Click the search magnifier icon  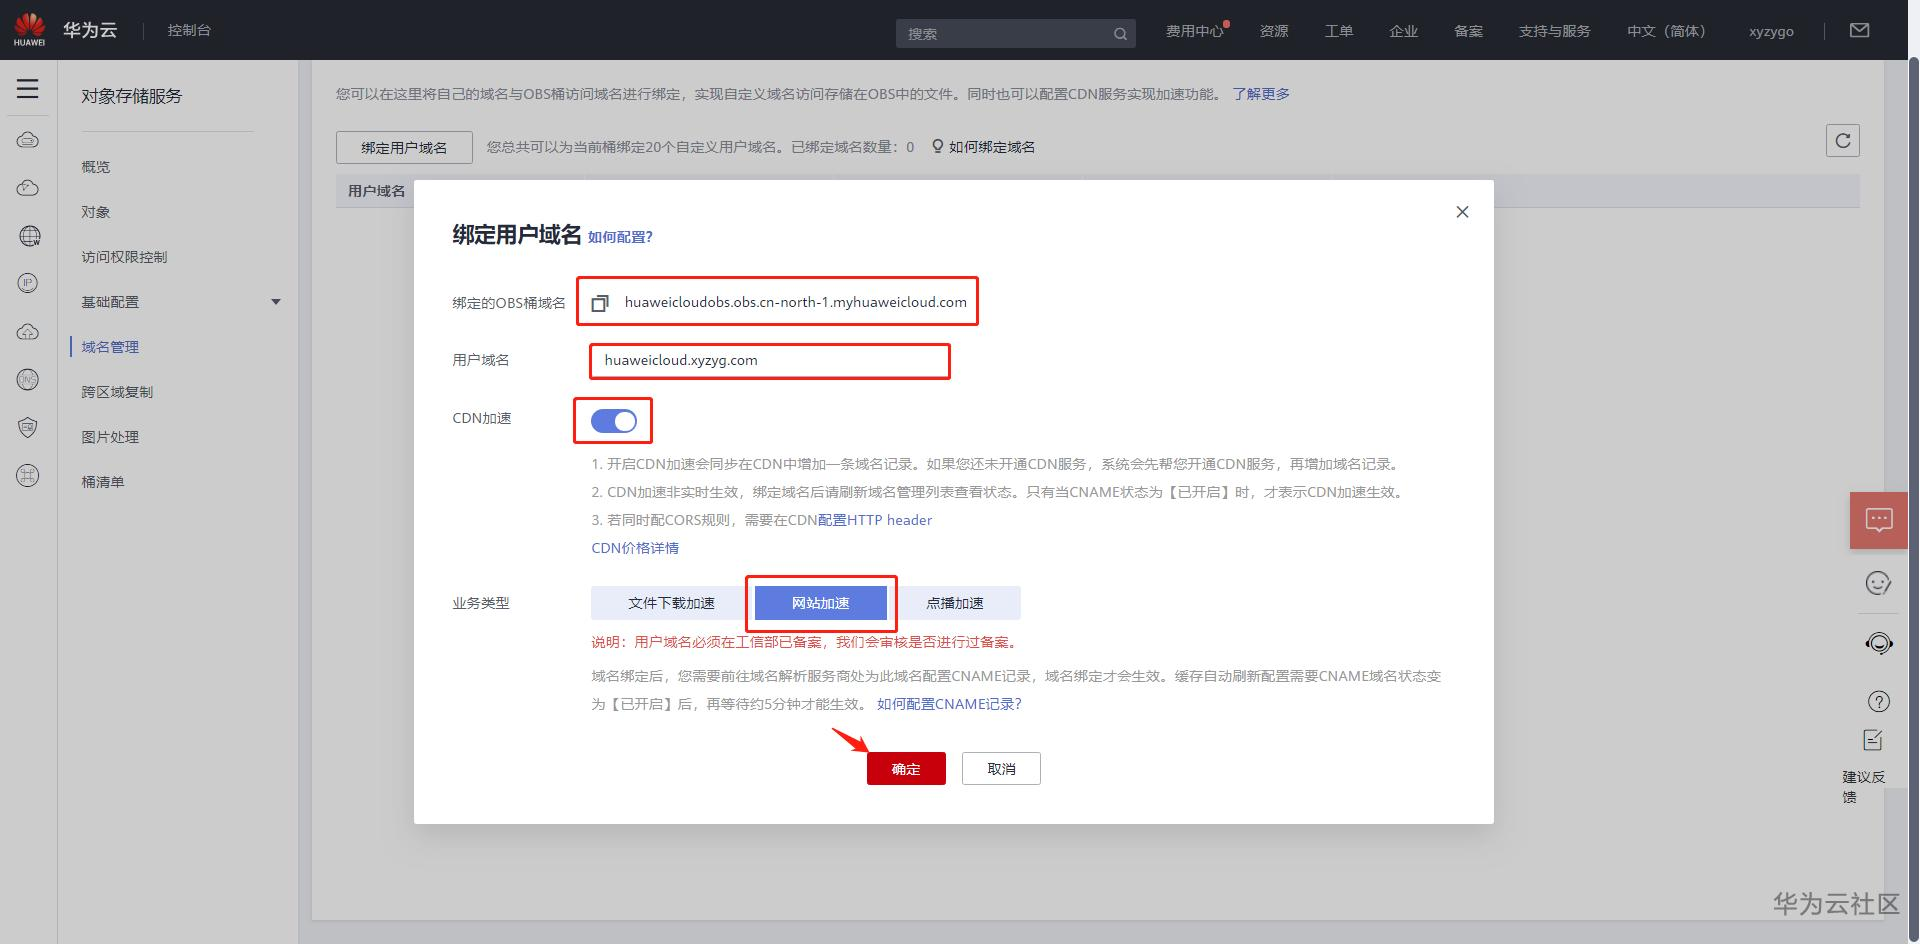pyautogui.click(x=1120, y=34)
